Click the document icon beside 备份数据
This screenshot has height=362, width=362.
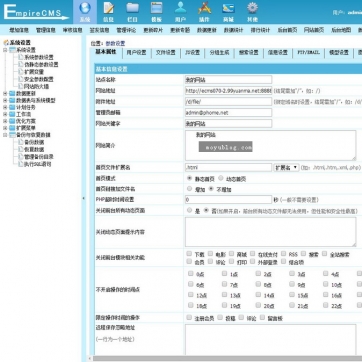[21, 142]
